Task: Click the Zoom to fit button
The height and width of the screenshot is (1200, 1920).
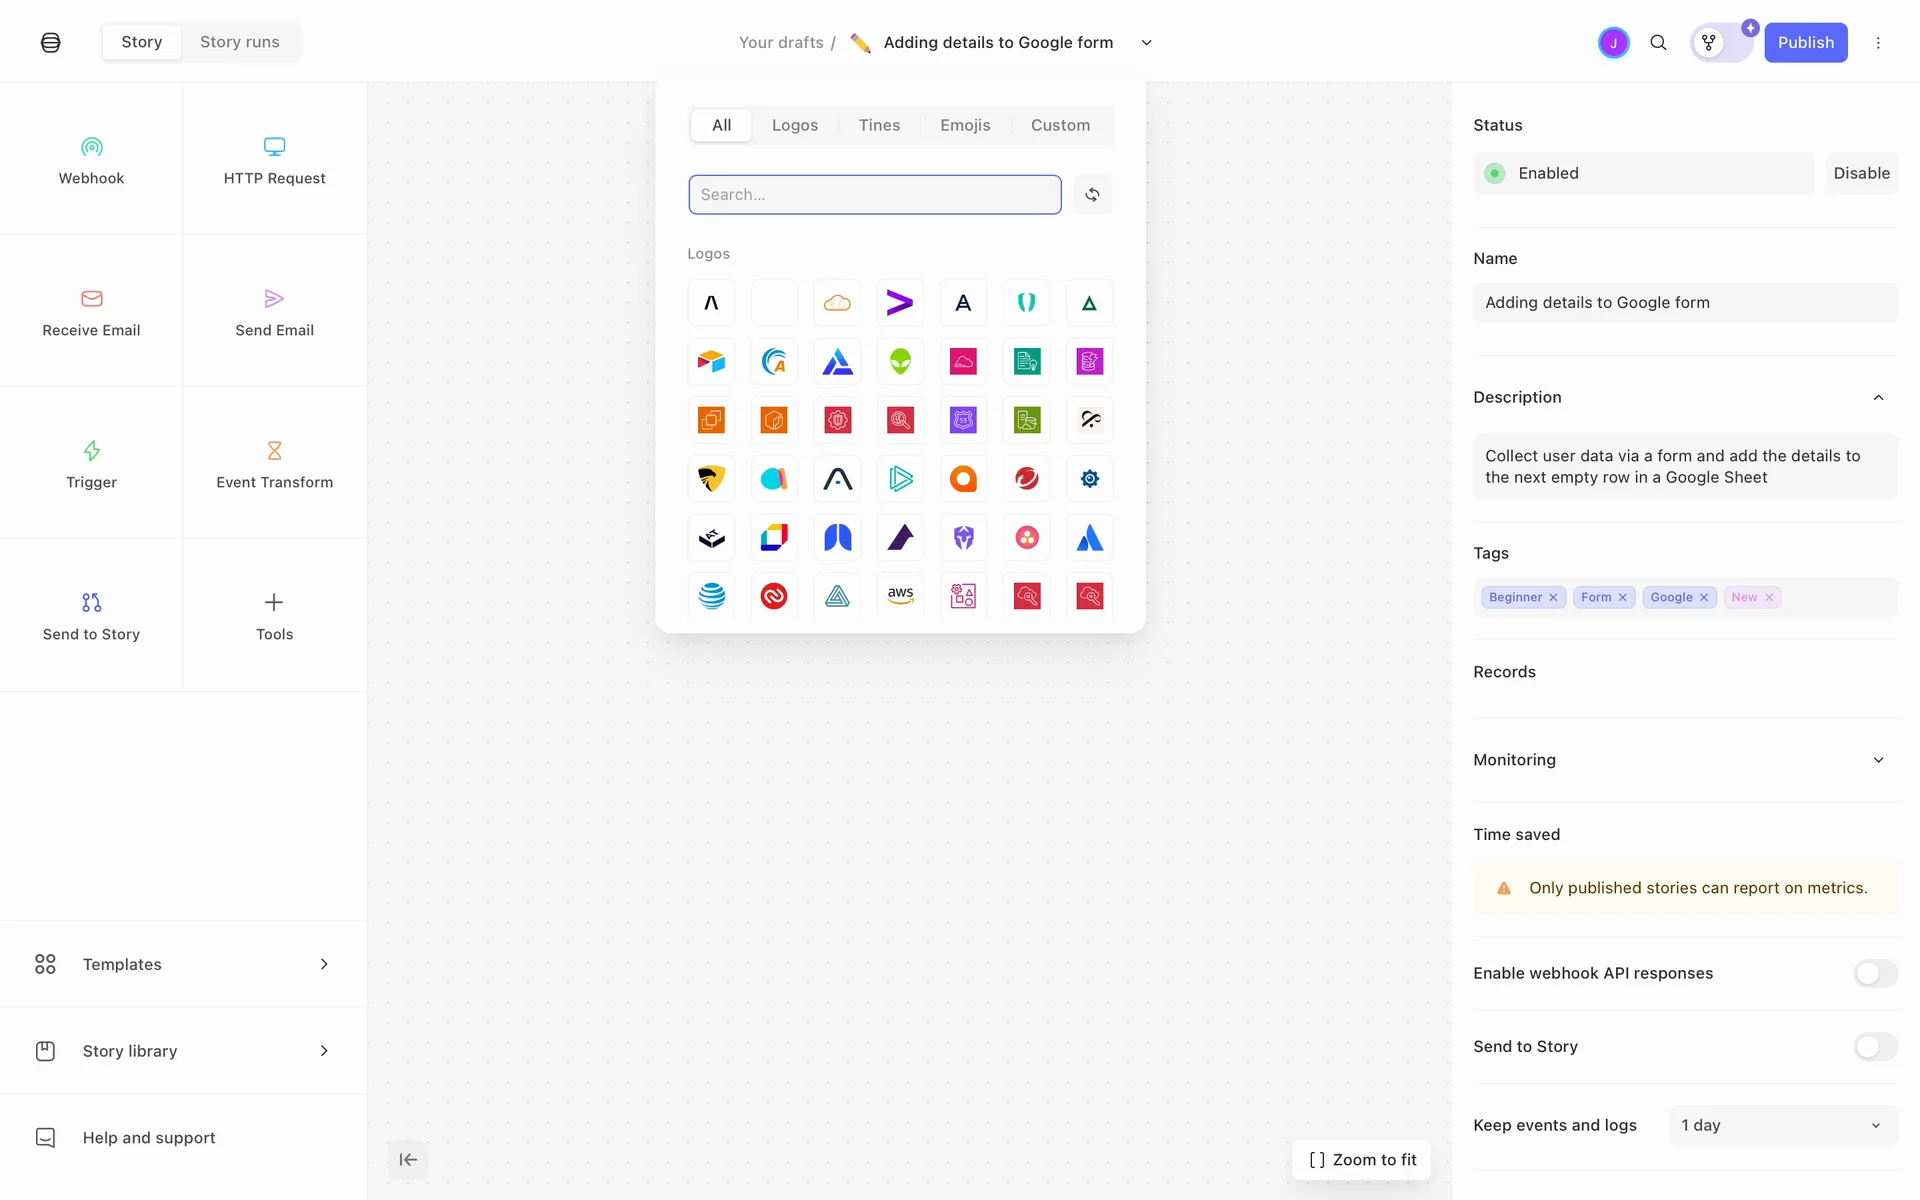Action: [1362, 1160]
